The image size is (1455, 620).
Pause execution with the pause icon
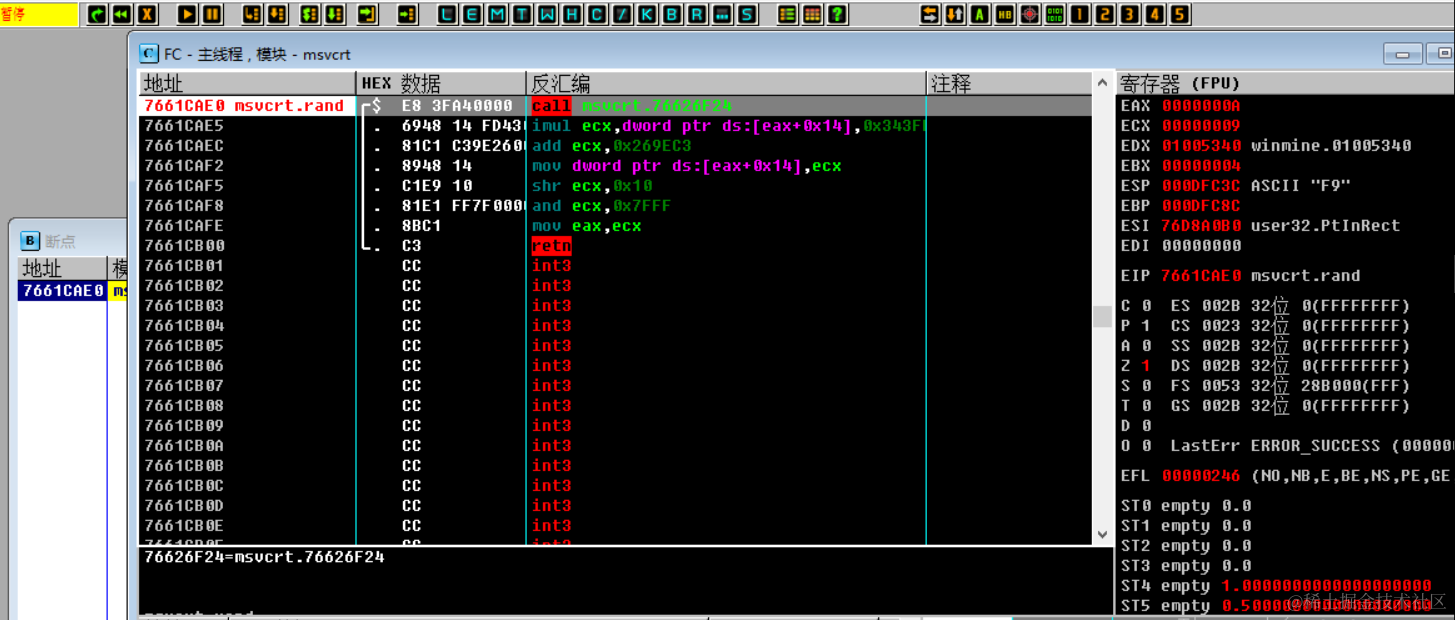point(212,14)
